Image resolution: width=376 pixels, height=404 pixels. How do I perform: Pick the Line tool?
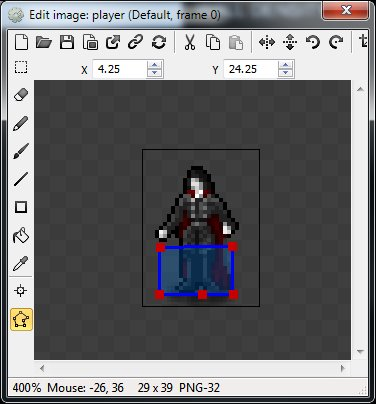pyautogui.click(x=21, y=179)
